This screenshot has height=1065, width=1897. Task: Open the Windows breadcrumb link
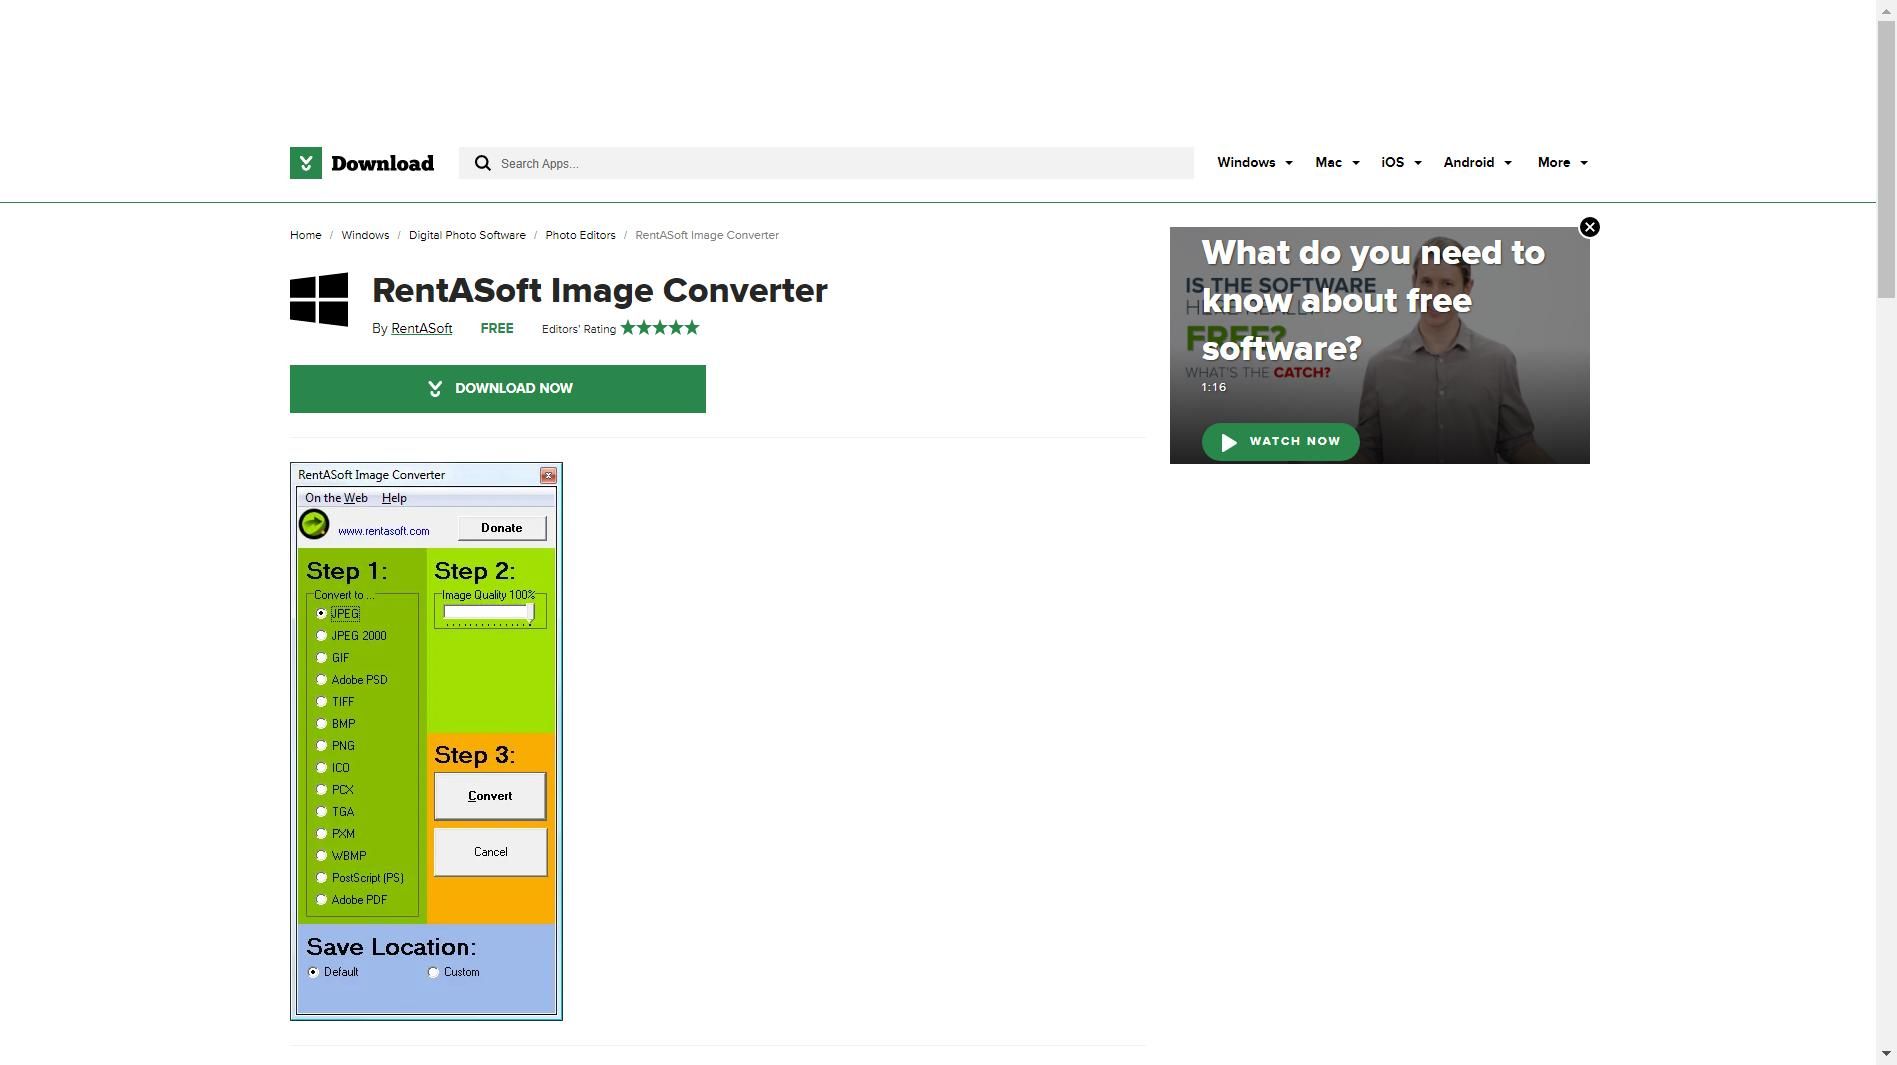[365, 235]
